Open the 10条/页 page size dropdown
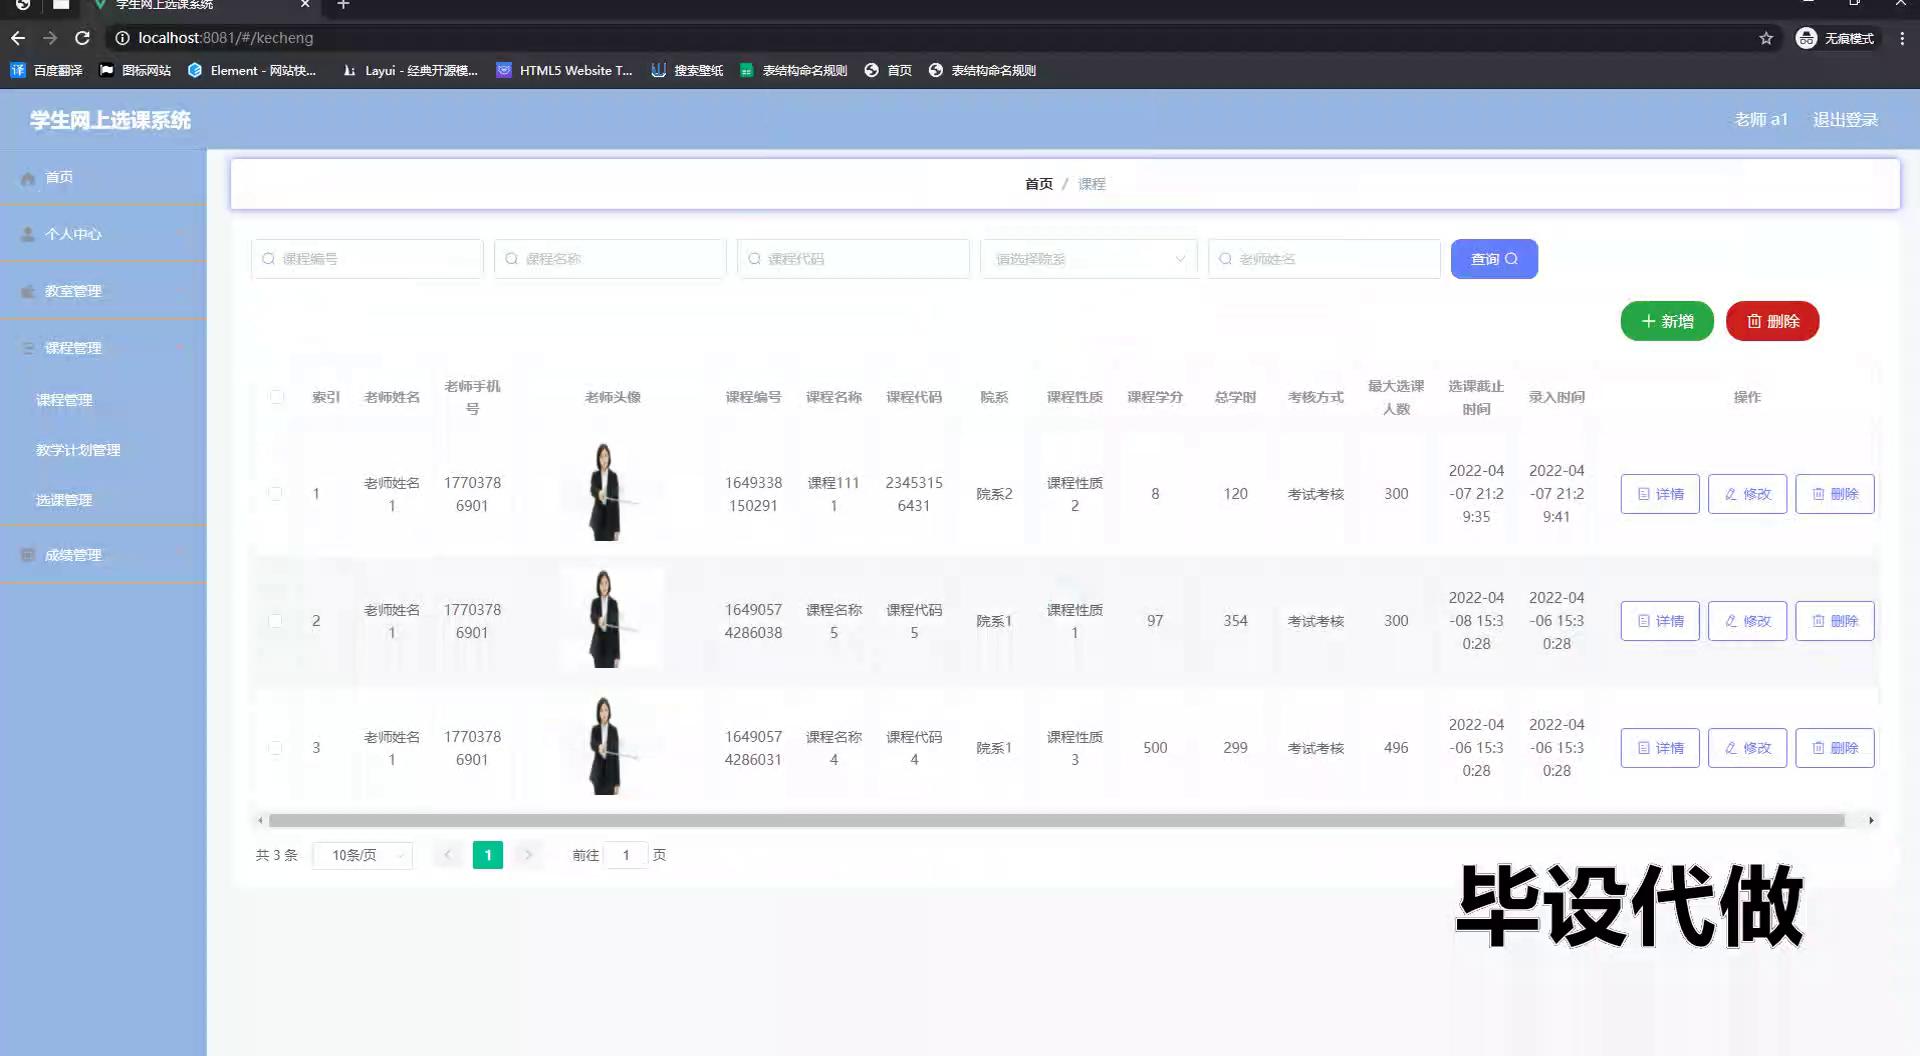 [x=363, y=855]
